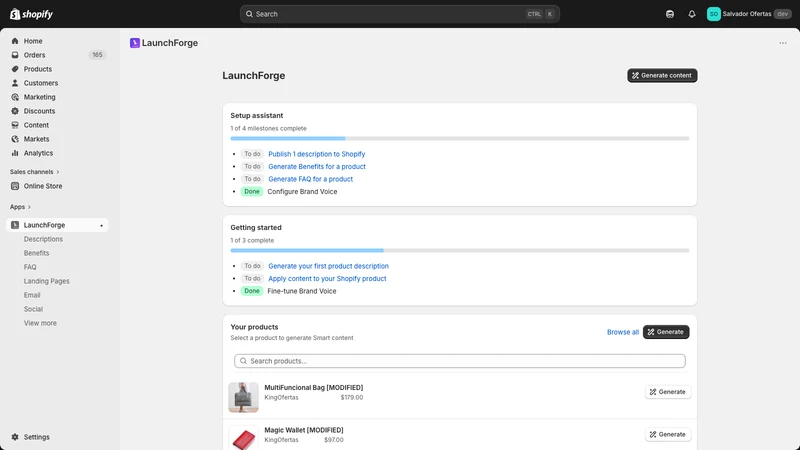Click Generate FAQ for a product link
800x450 pixels.
pyautogui.click(x=310, y=179)
